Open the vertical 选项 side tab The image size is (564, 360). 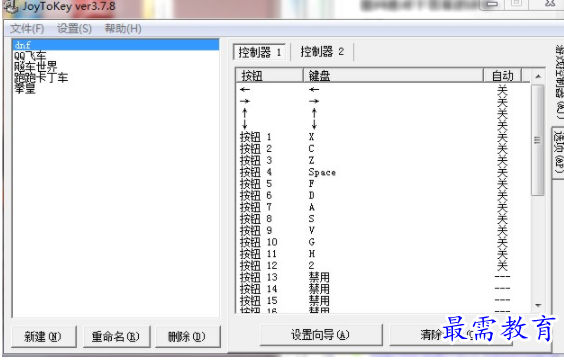[558, 152]
